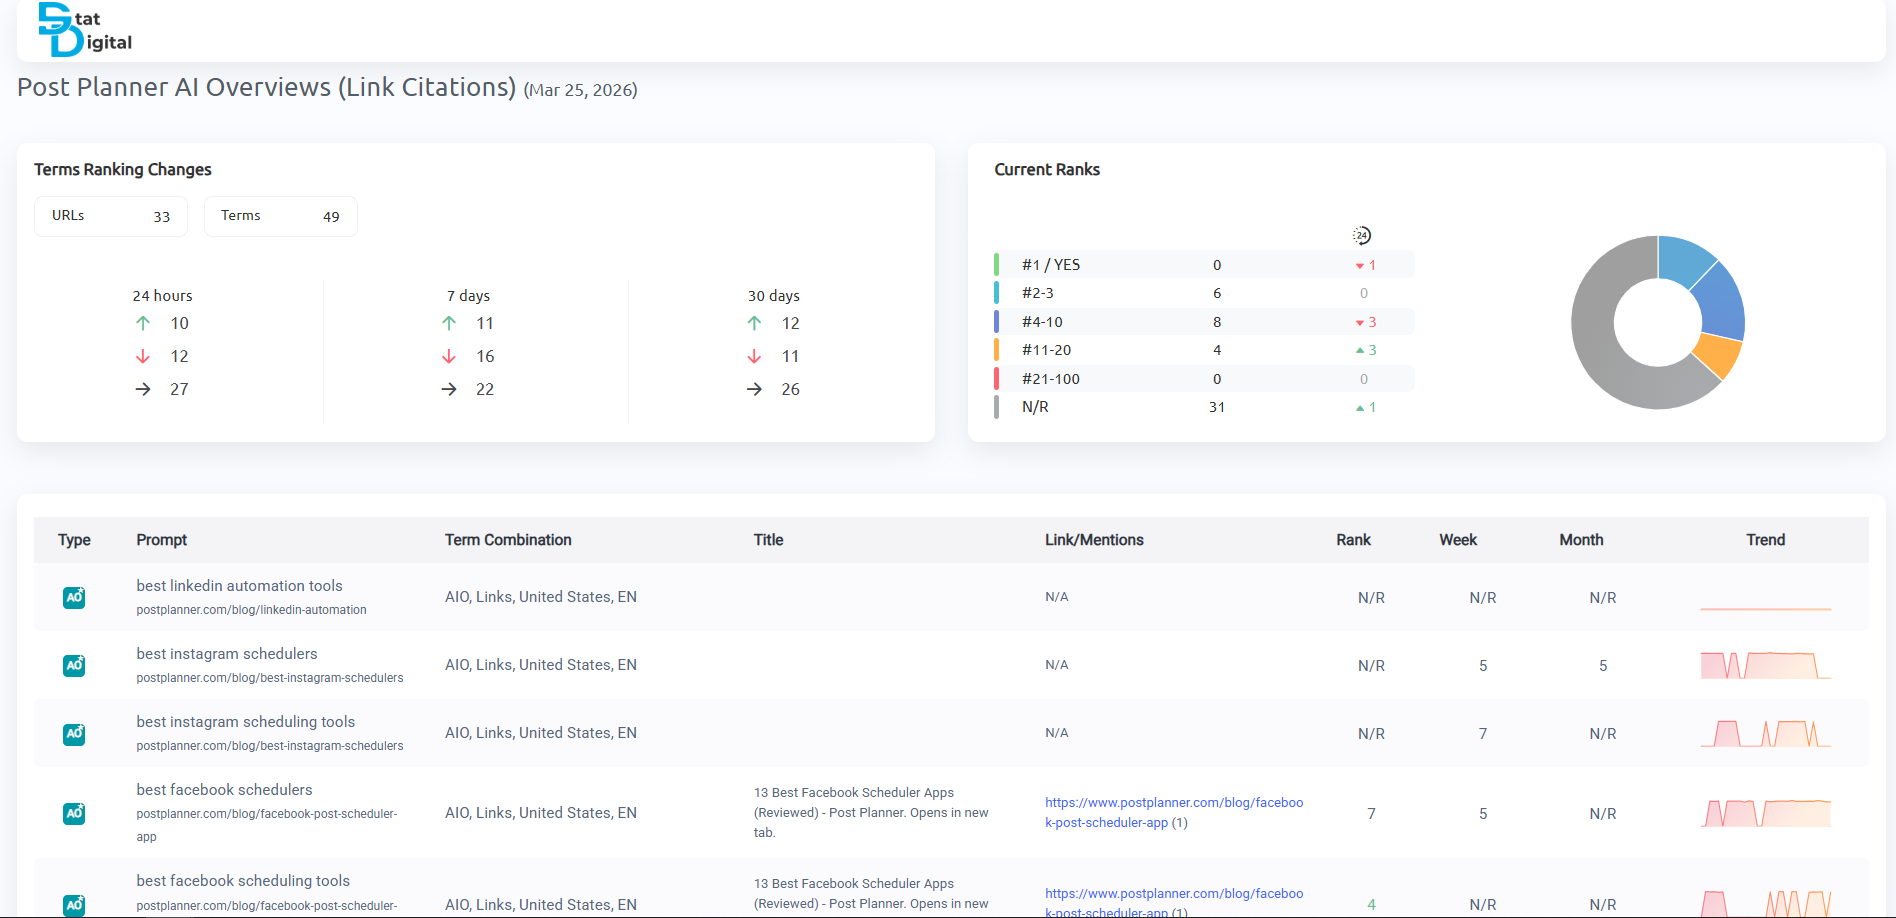This screenshot has width=1896, height=918.
Task: Click the prompt 'best instagram scheduling tools'
Action: pyautogui.click(x=246, y=722)
